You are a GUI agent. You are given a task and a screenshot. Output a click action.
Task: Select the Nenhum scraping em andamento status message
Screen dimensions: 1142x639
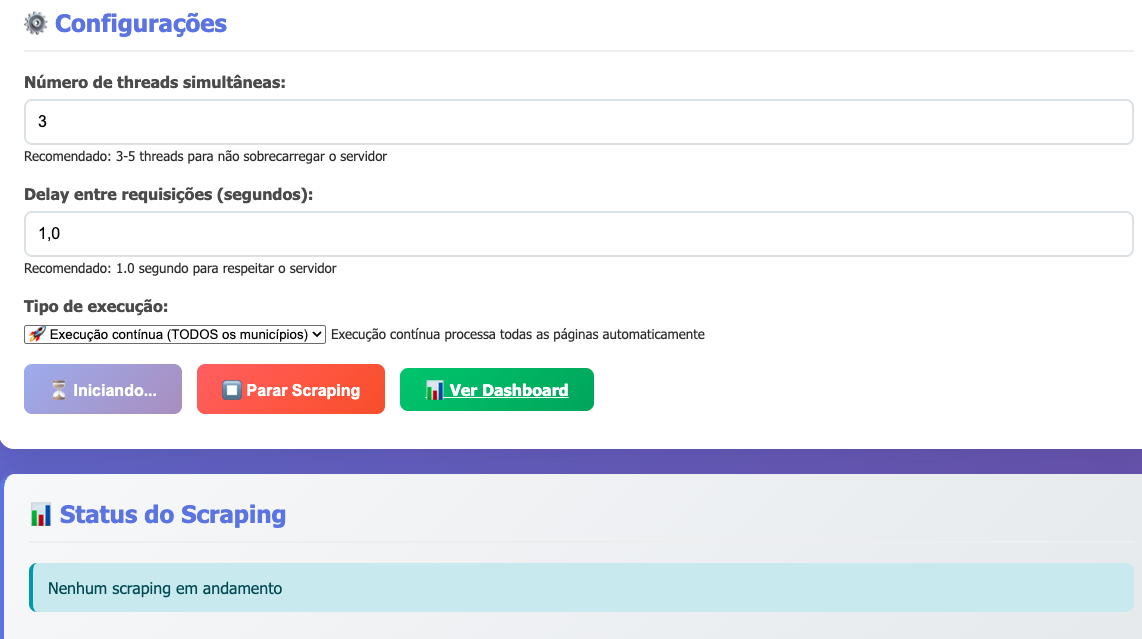point(165,588)
